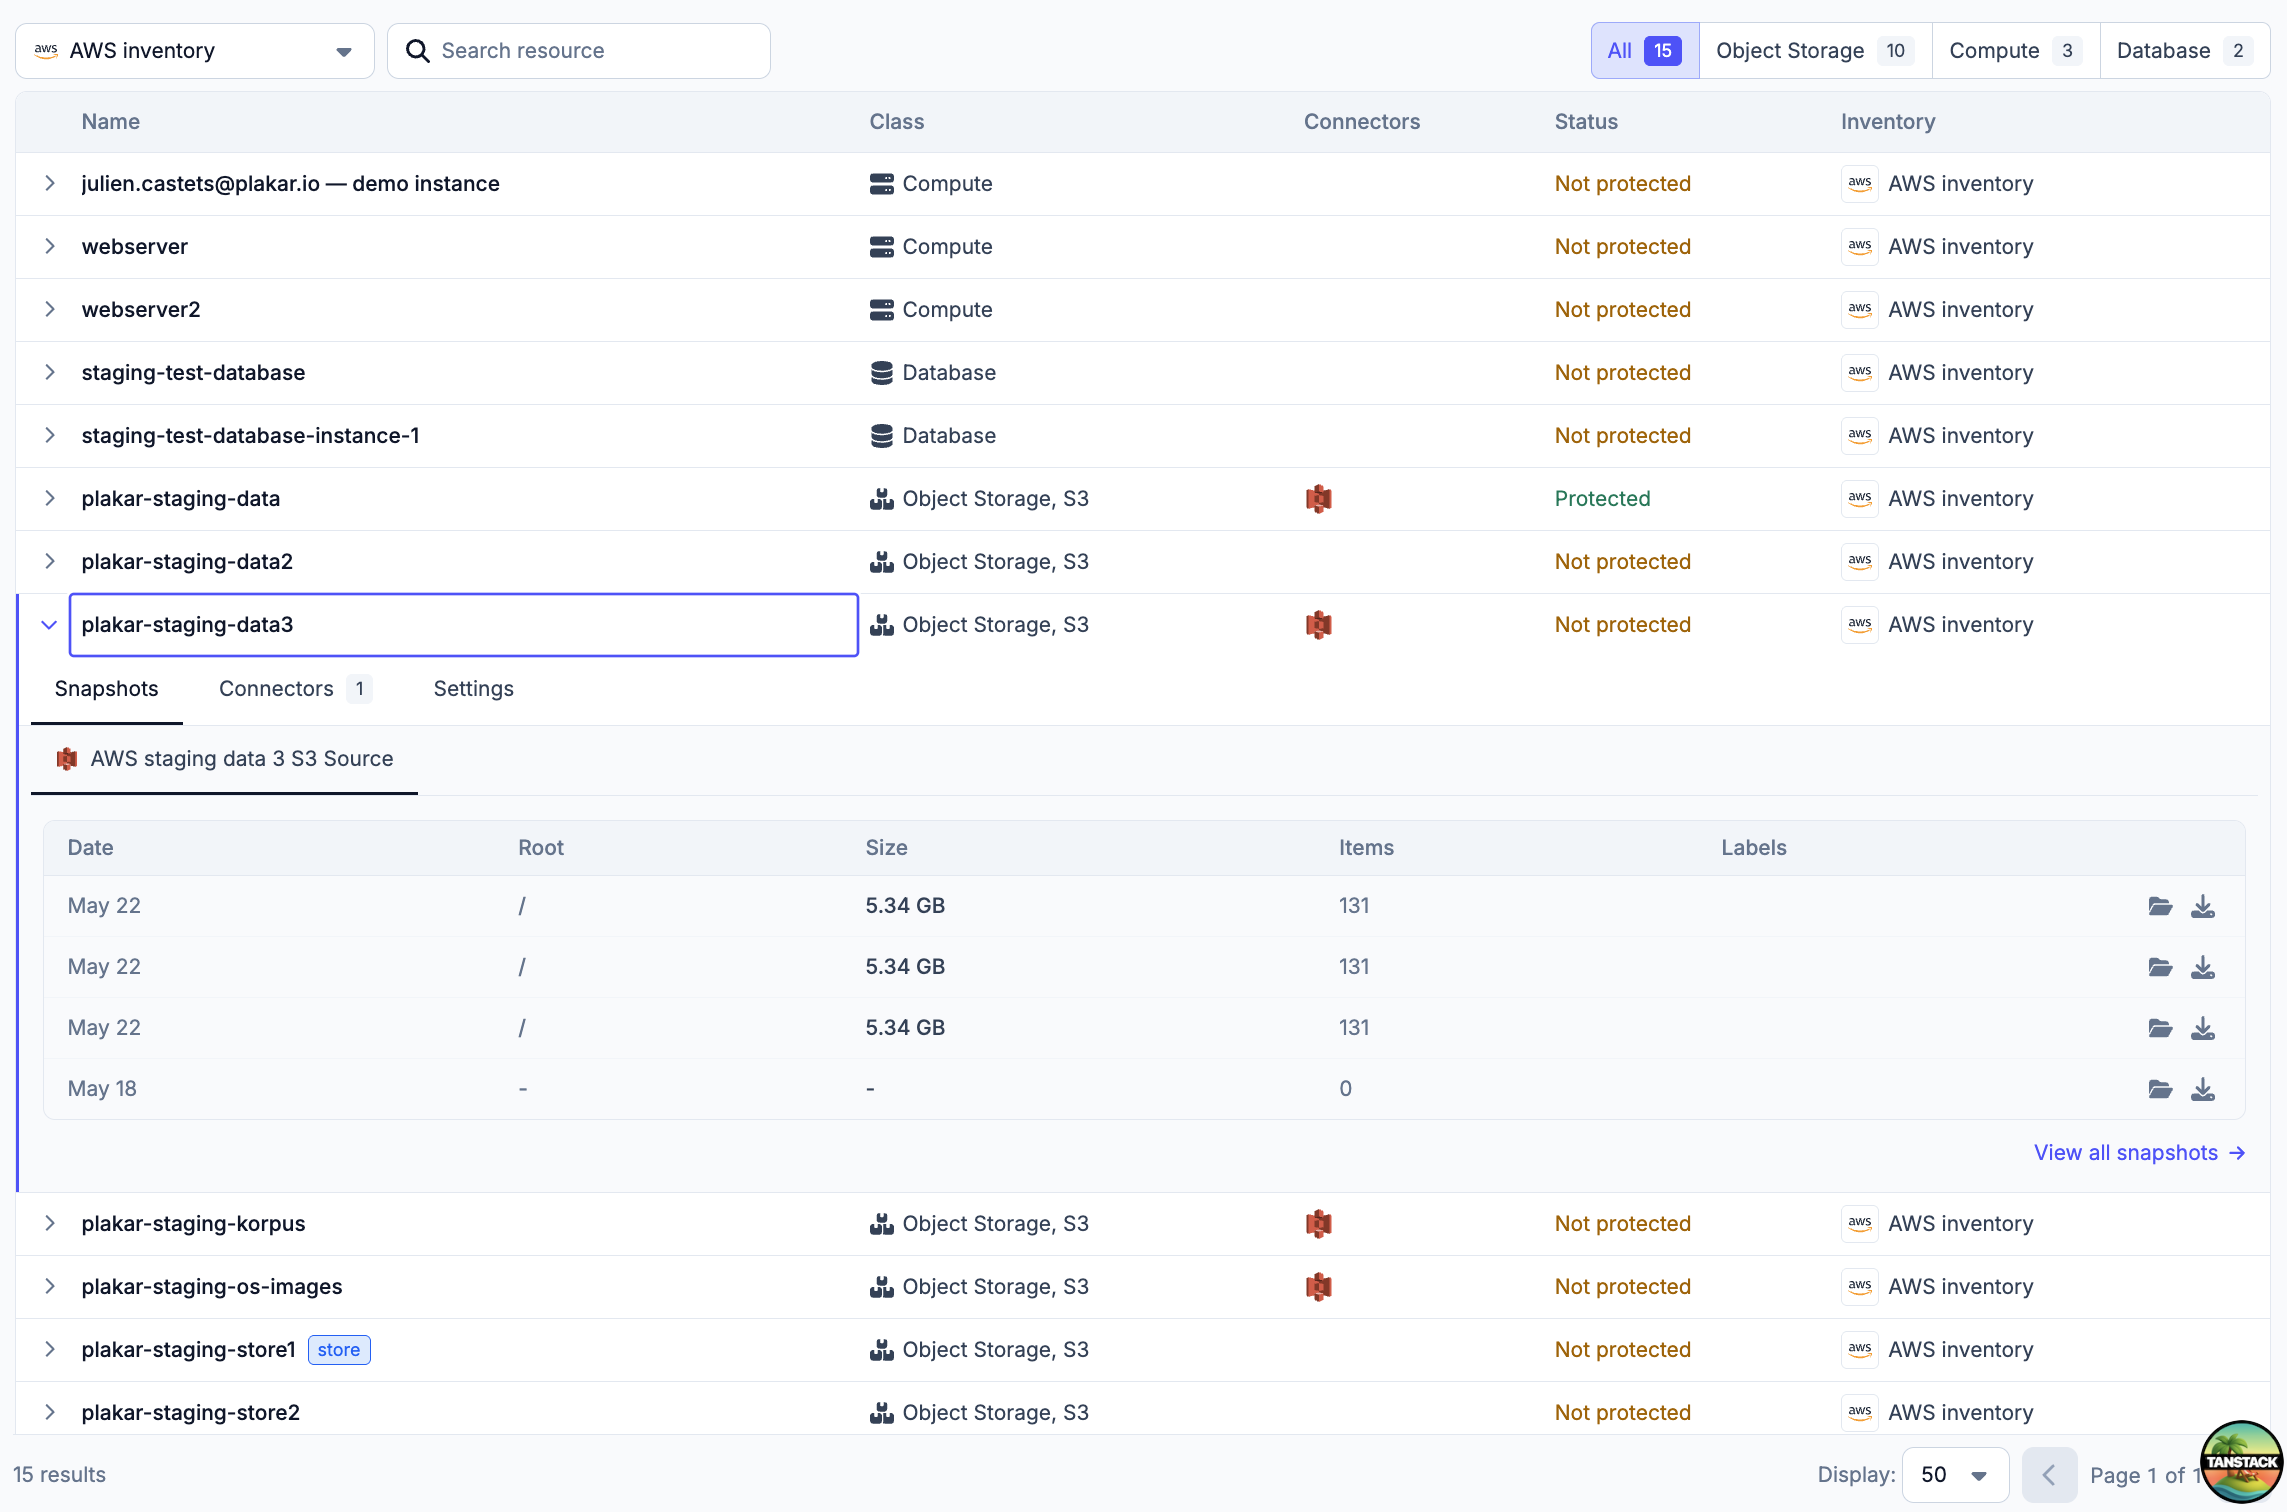Click AWS logo in julien.castets inventory cell

click(1860, 184)
